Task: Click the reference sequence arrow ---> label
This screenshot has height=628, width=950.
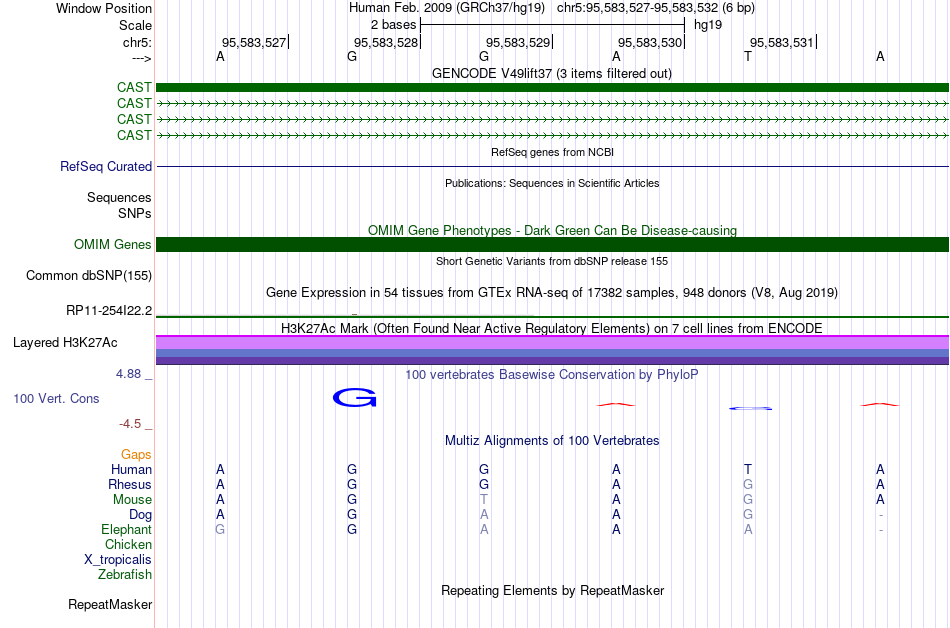Action: [x=142, y=58]
